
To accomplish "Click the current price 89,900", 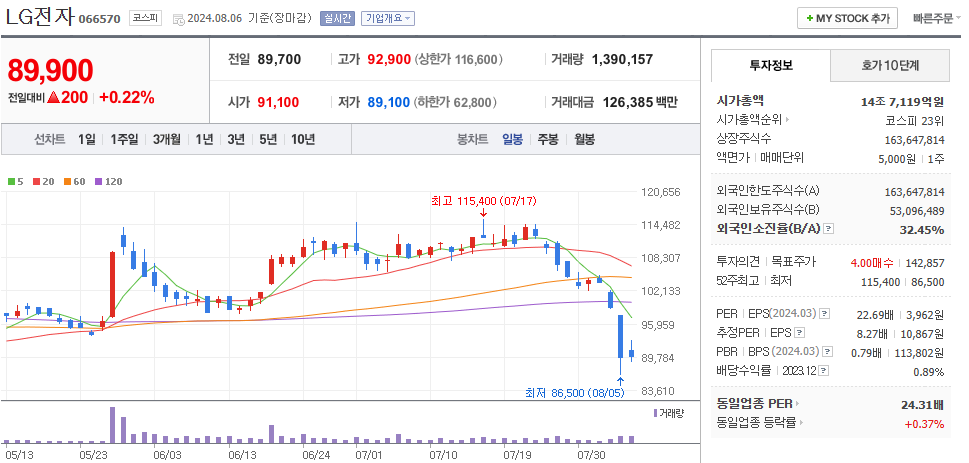I will [x=51, y=71].
